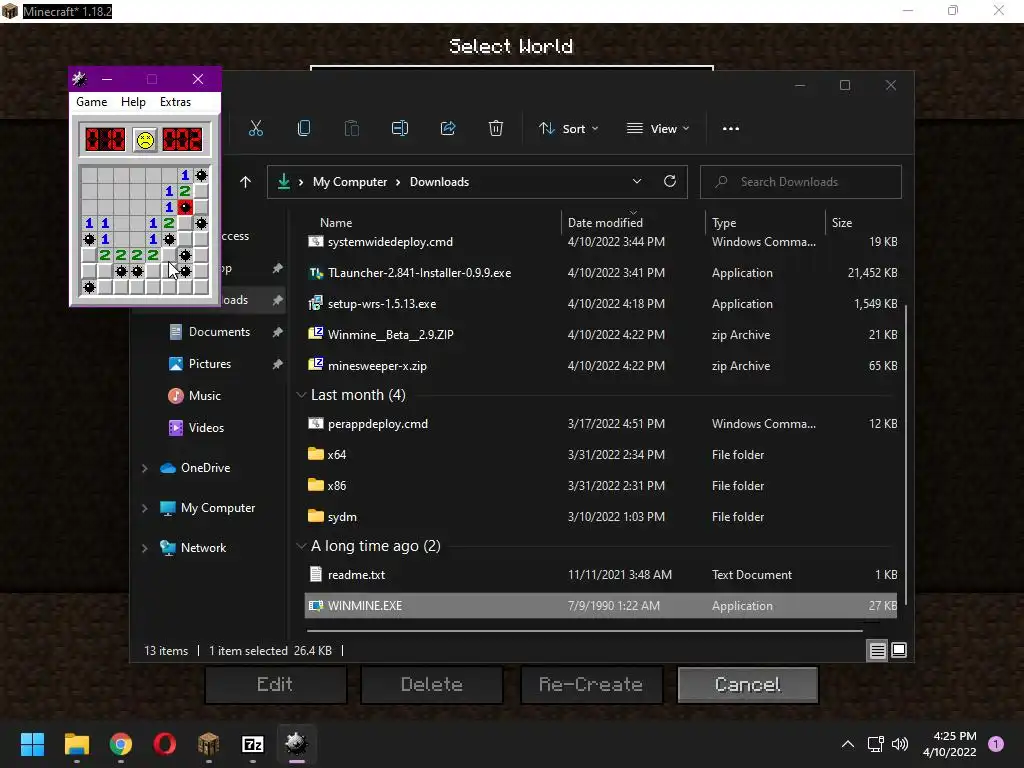
Task: Click the Search Downloads field
Action: (x=801, y=182)
